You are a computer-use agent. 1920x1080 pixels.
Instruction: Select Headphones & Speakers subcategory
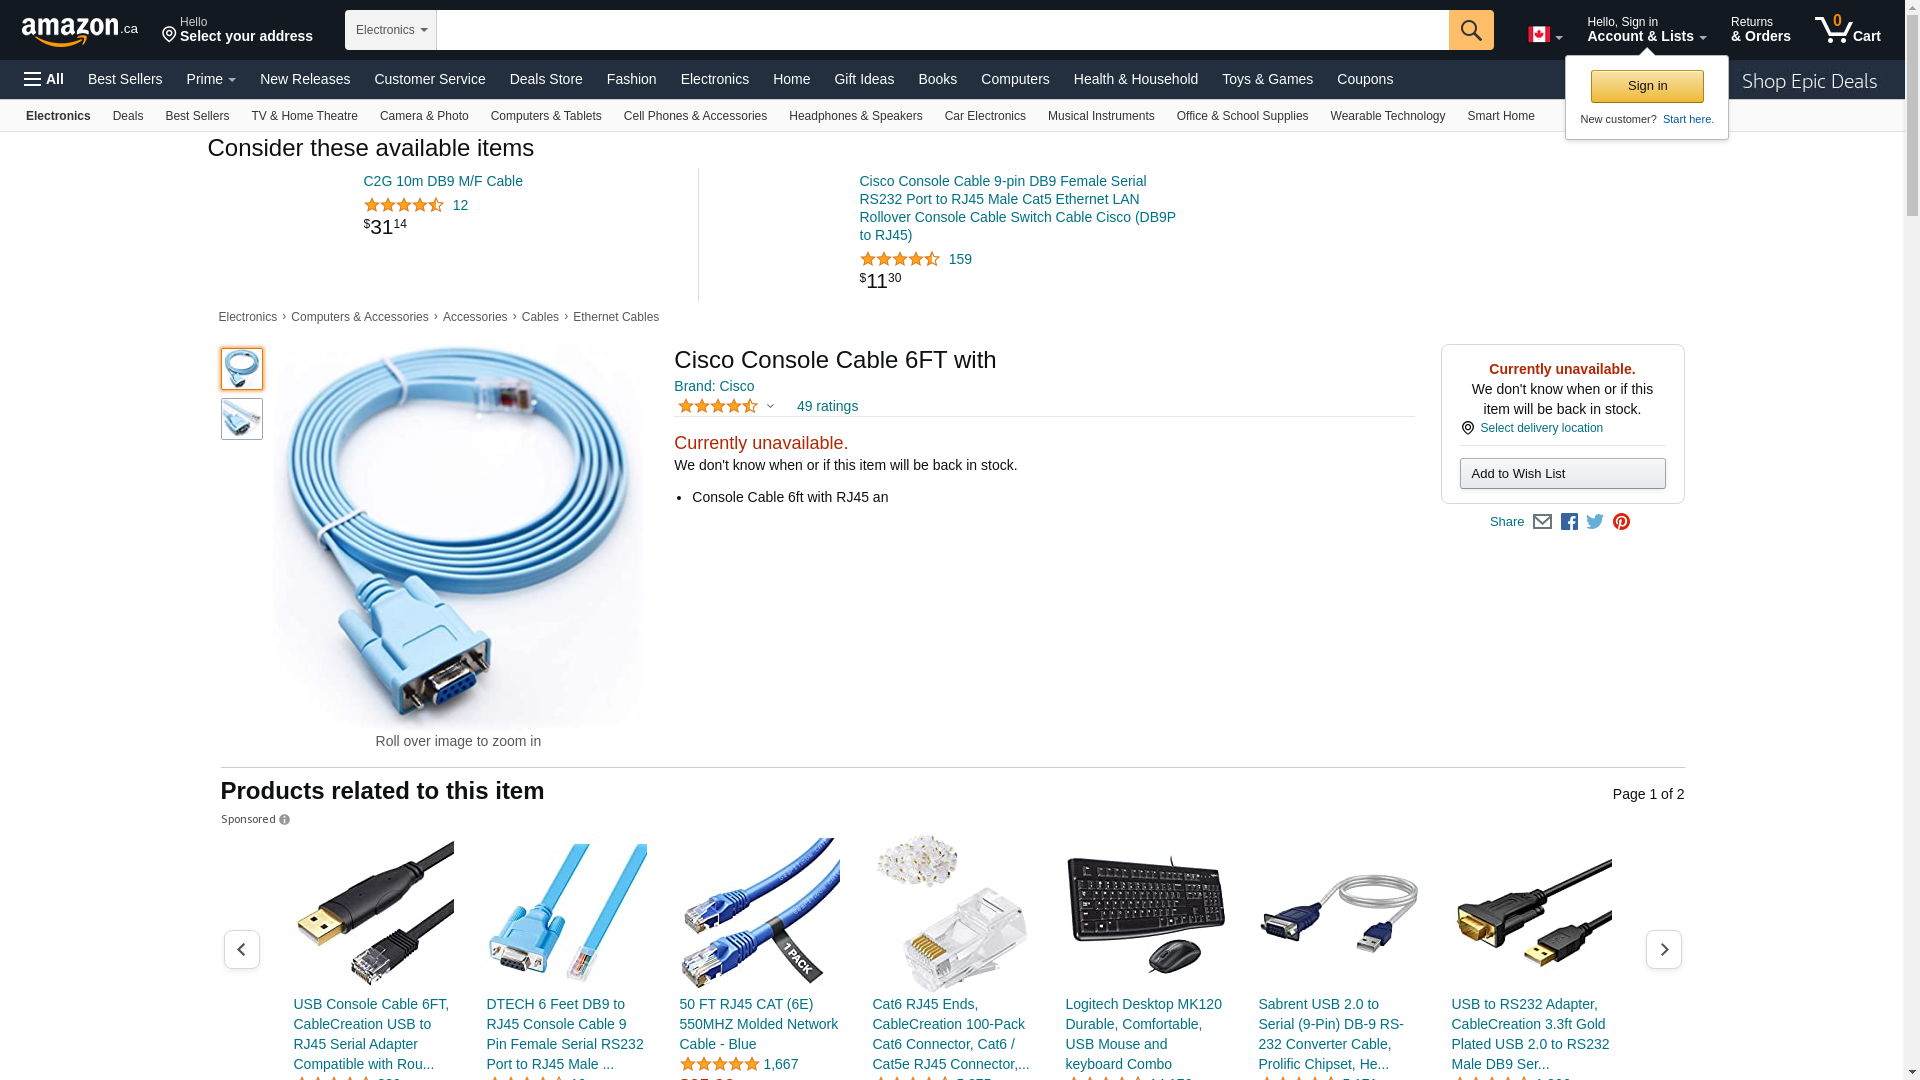click(x=856, y=116)
